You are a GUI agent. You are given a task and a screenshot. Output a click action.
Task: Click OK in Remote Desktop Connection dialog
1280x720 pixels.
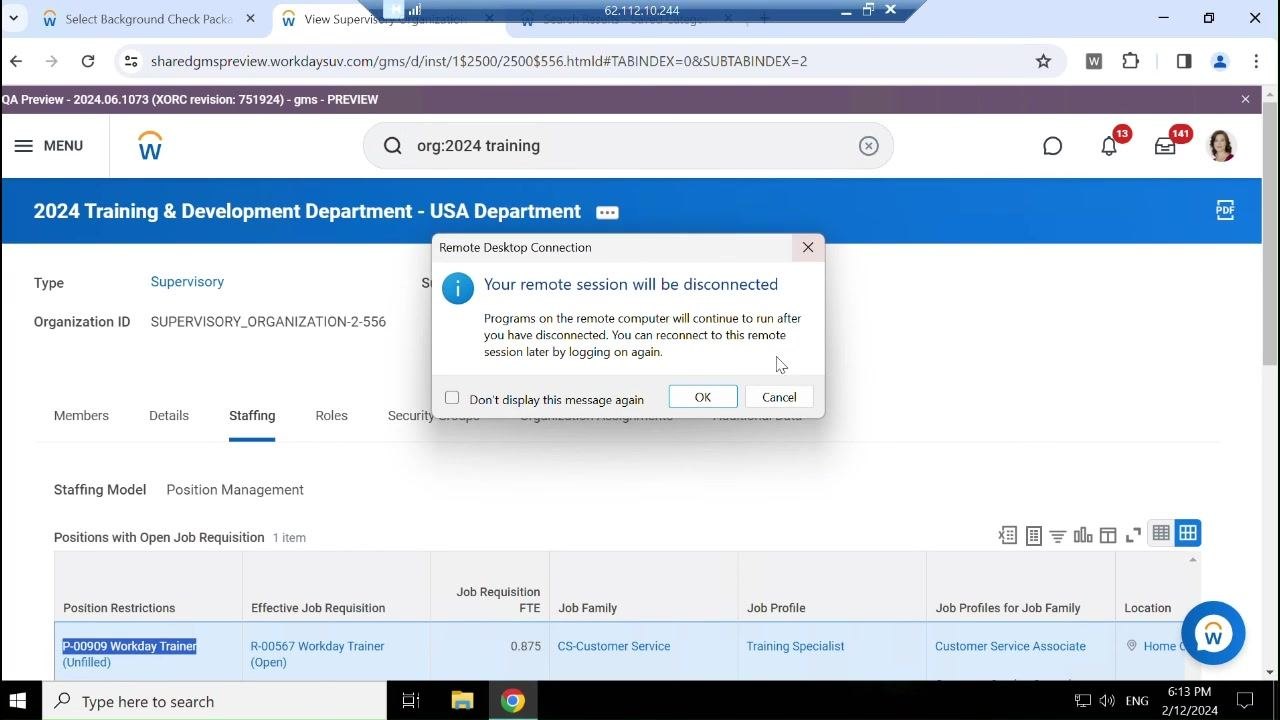point(703,397)
